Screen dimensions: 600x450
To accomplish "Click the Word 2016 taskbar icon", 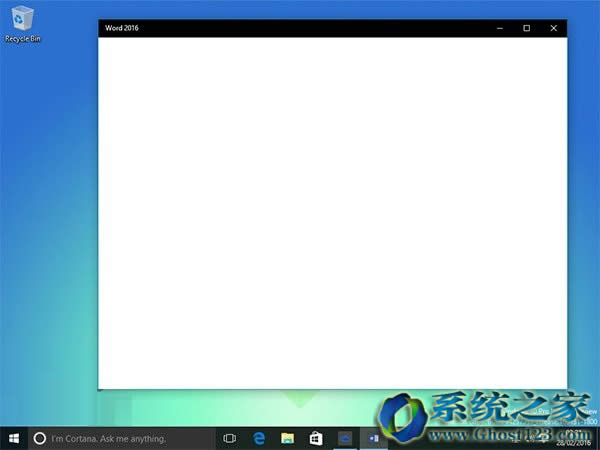I will click(374, 438).
